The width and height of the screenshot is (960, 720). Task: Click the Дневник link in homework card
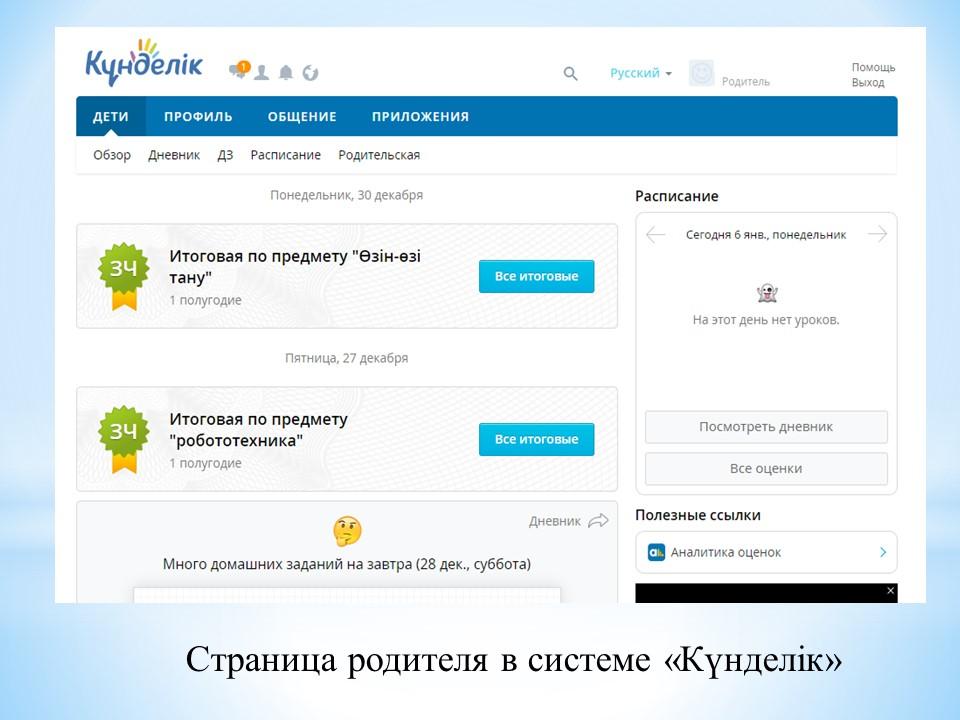pyautogui.click(x=555, y=521)
